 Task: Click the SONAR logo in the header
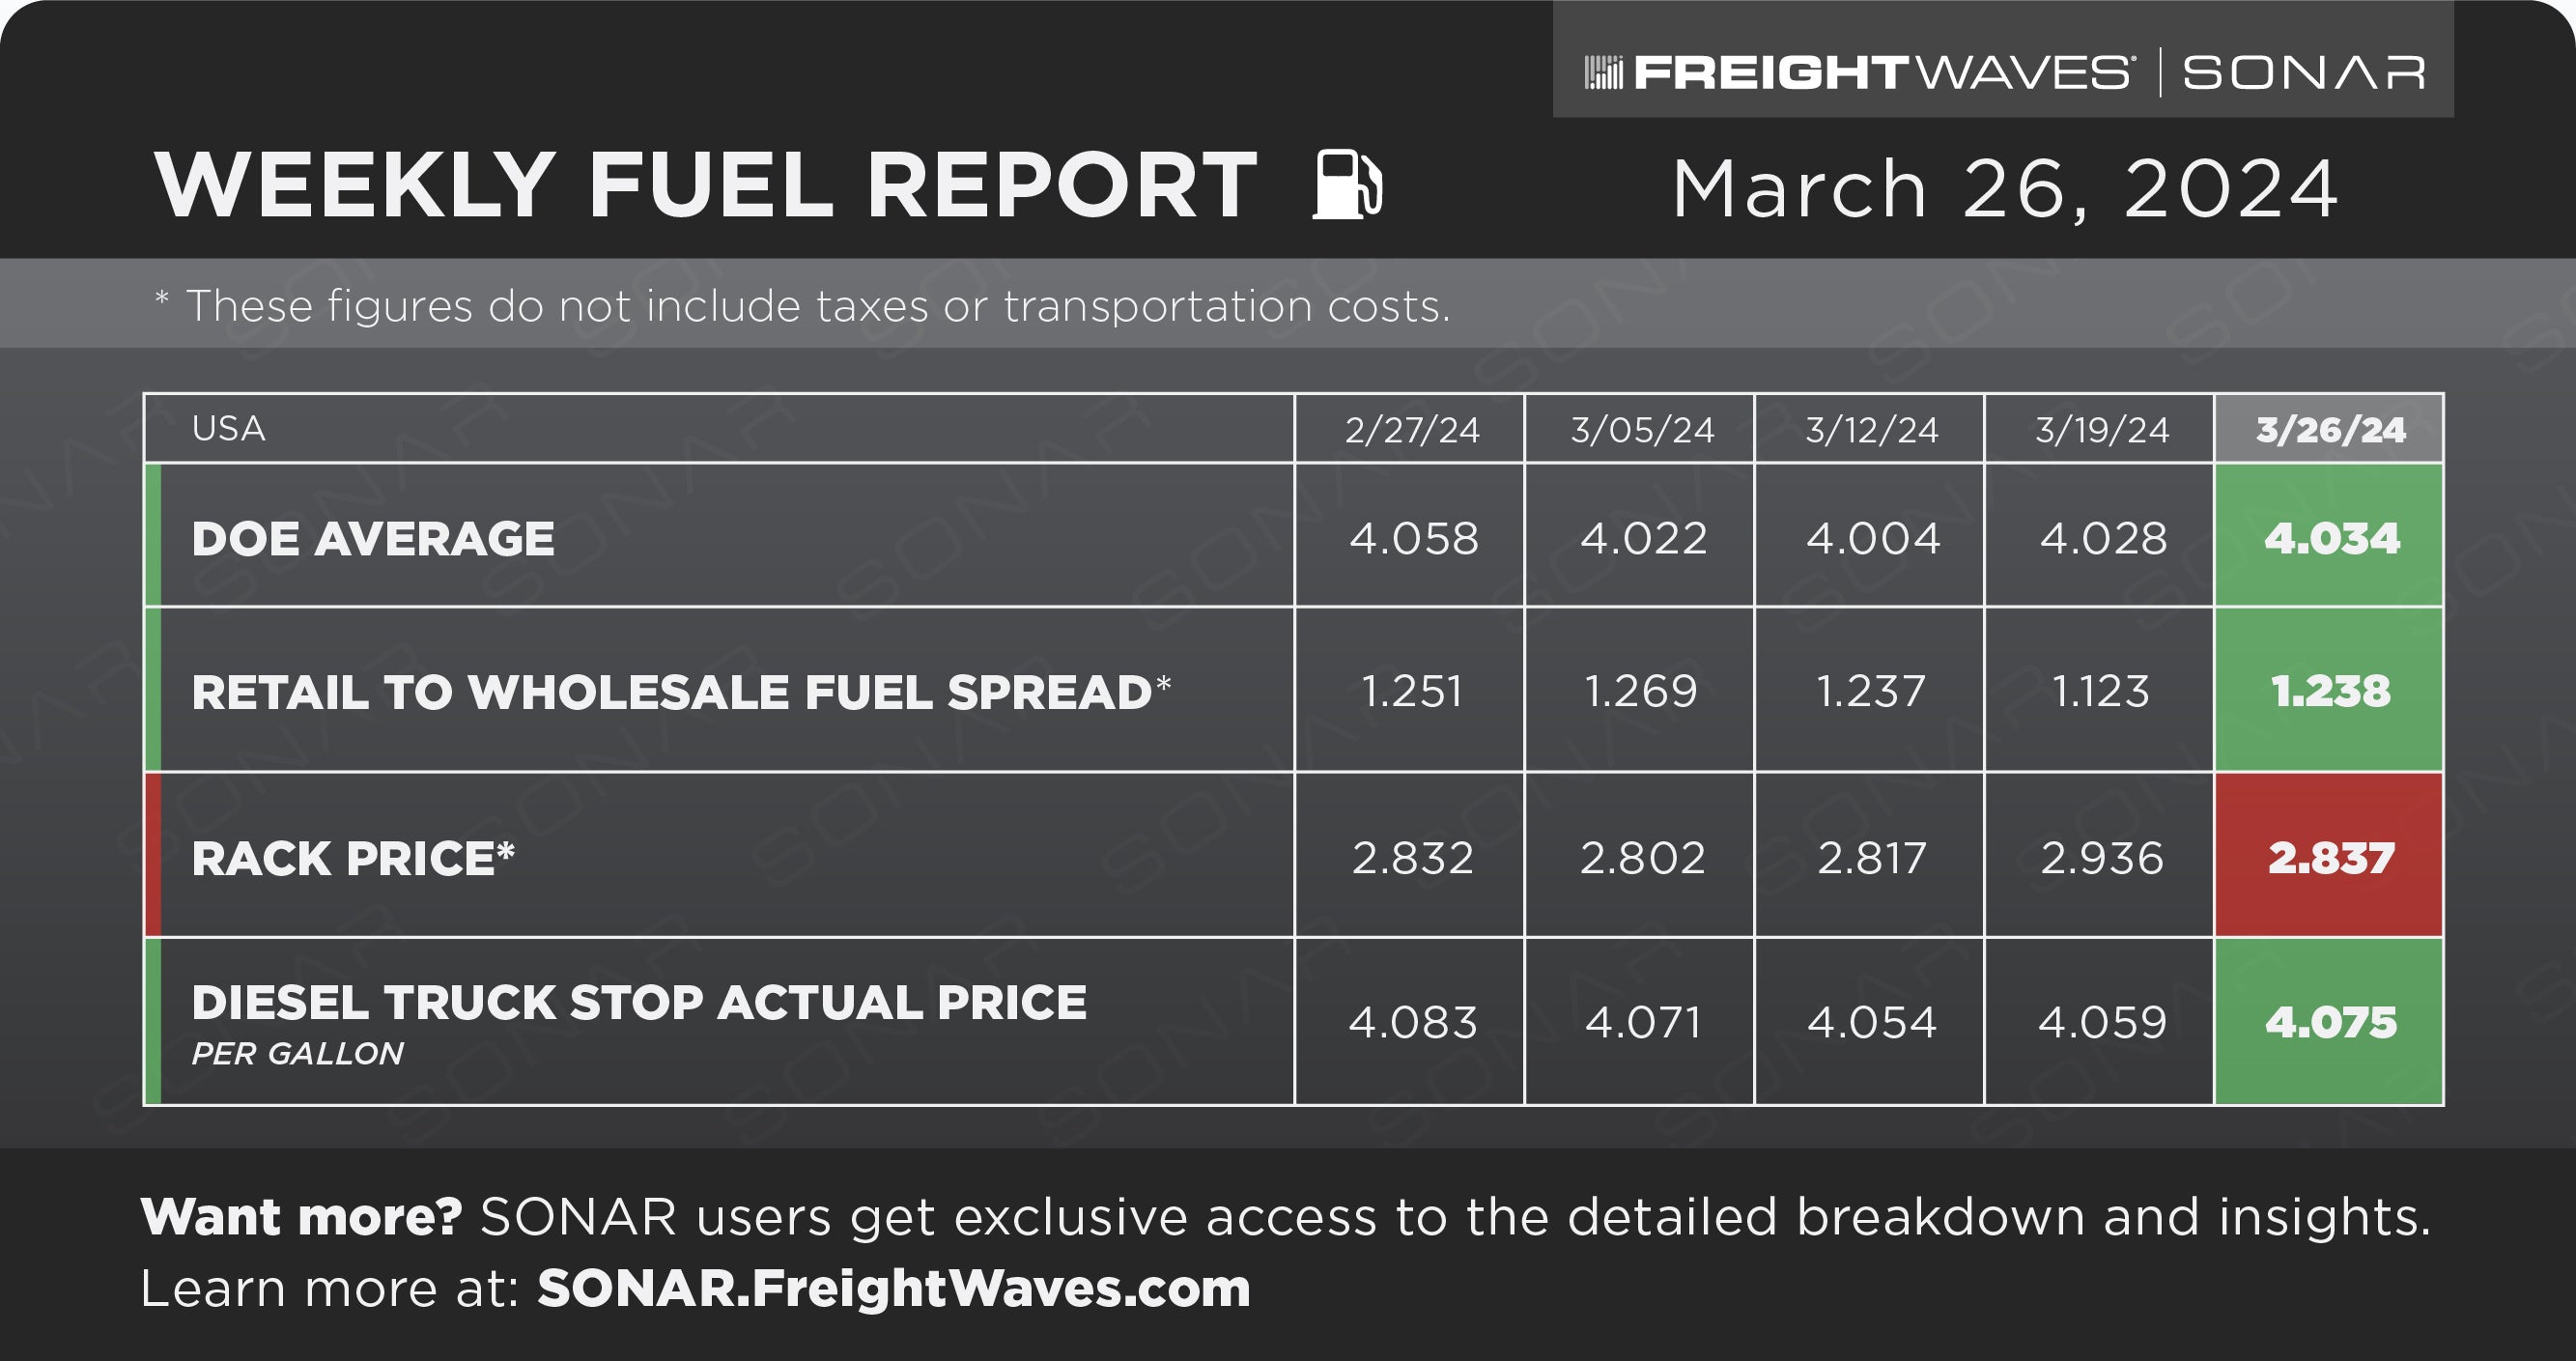[x=2303, y=73]
